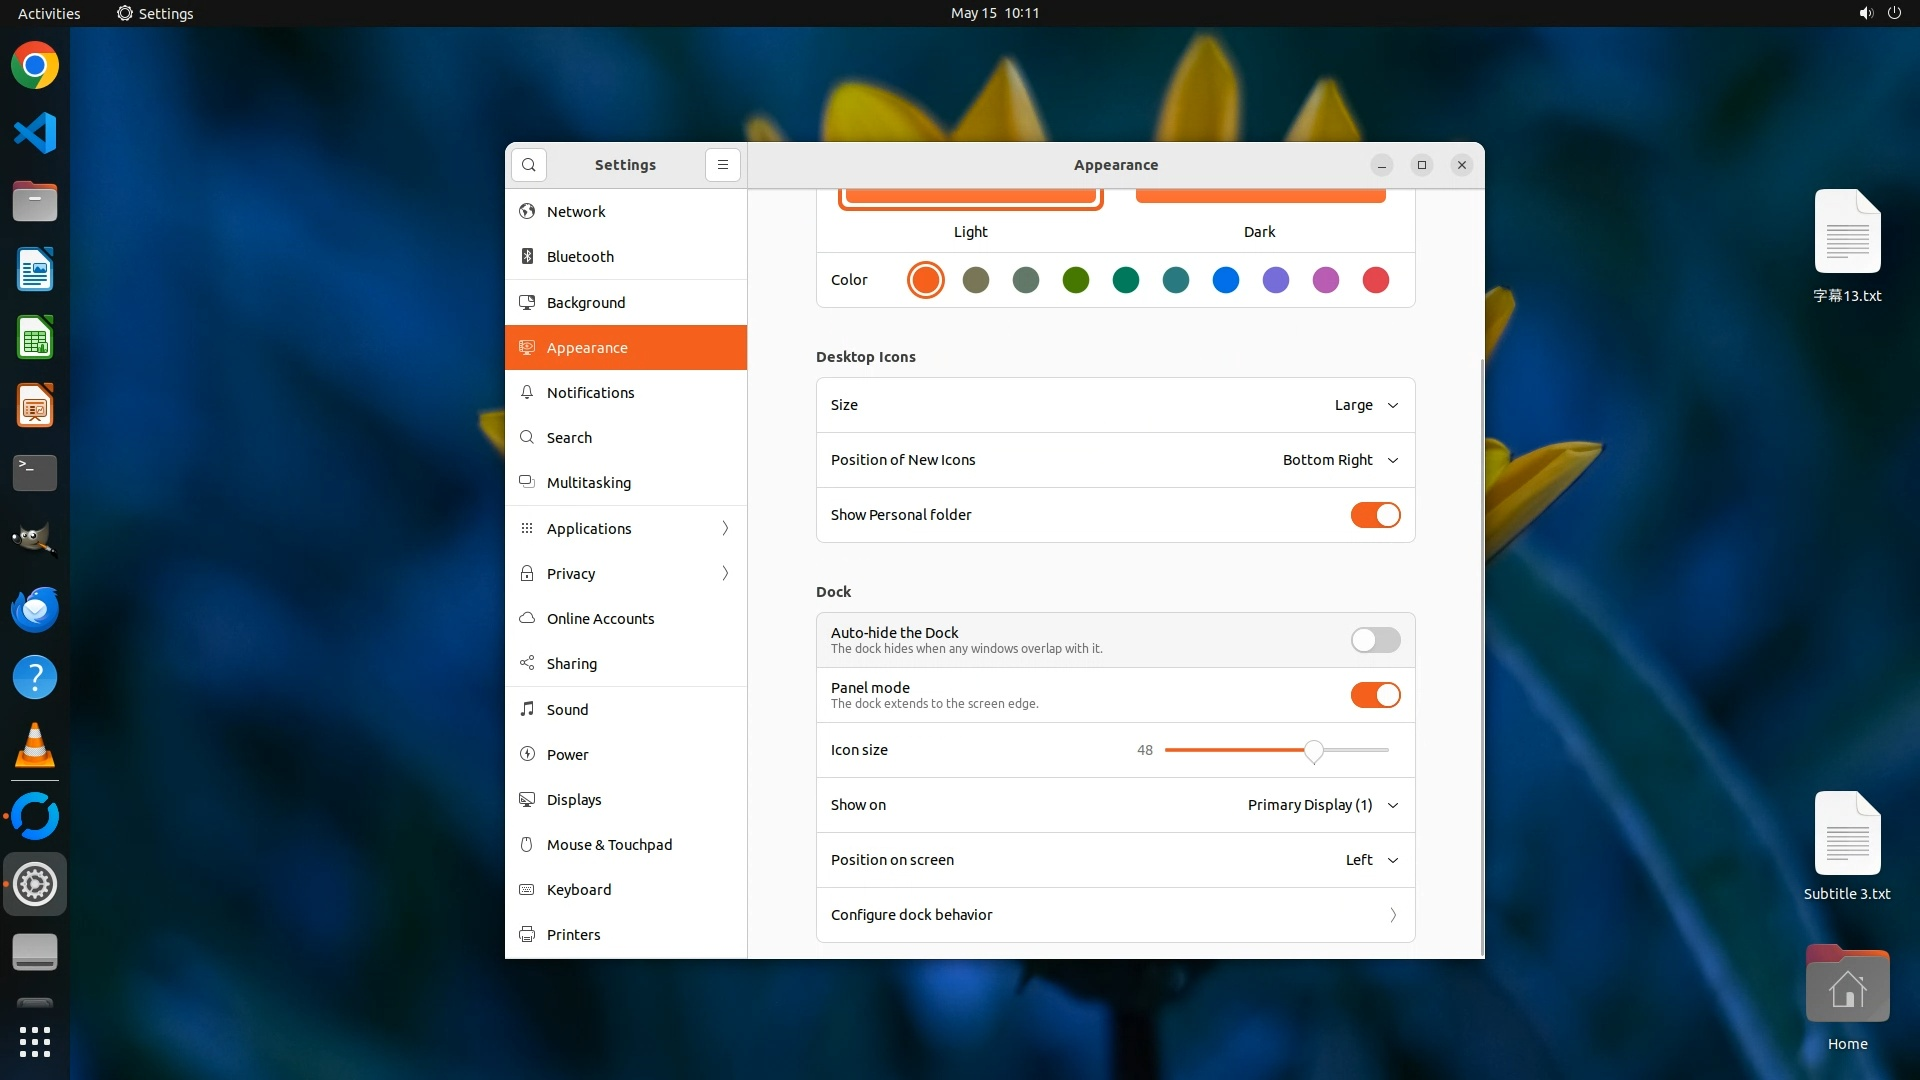Viewport: 1920px width, 1080px height.
Task: Open the hamburger menu in Settings sidebar
Action: [722, 165]
